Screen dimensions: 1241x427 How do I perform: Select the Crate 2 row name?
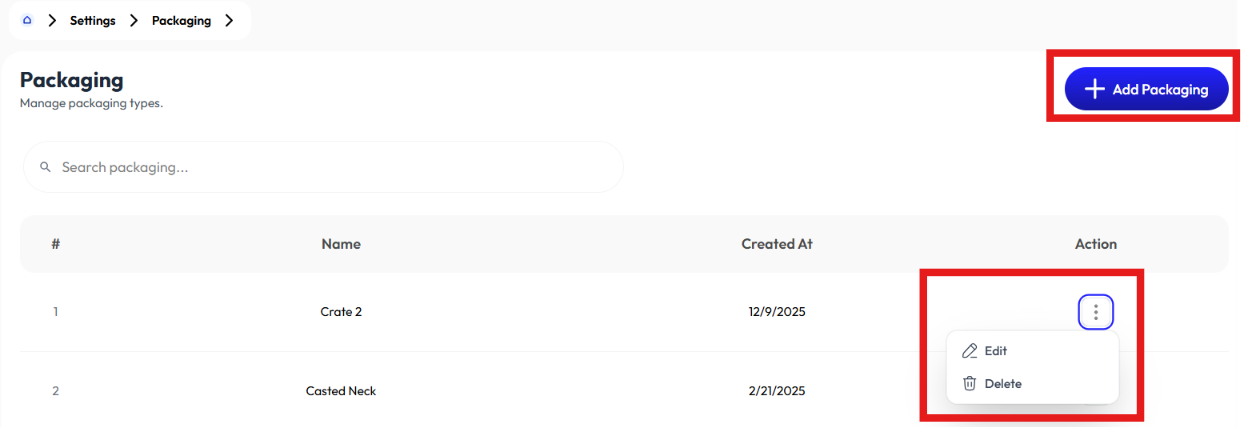pos(341,311)
